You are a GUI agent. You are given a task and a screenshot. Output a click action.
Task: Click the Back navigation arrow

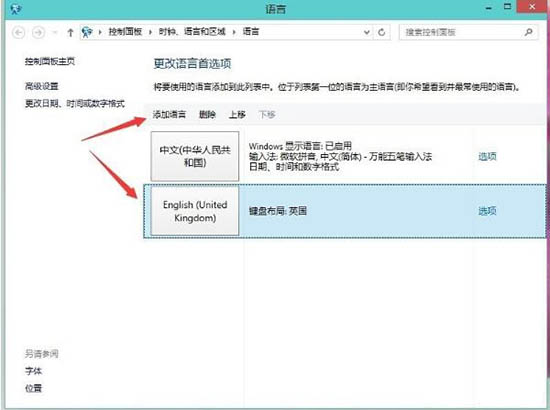[19, 33]
